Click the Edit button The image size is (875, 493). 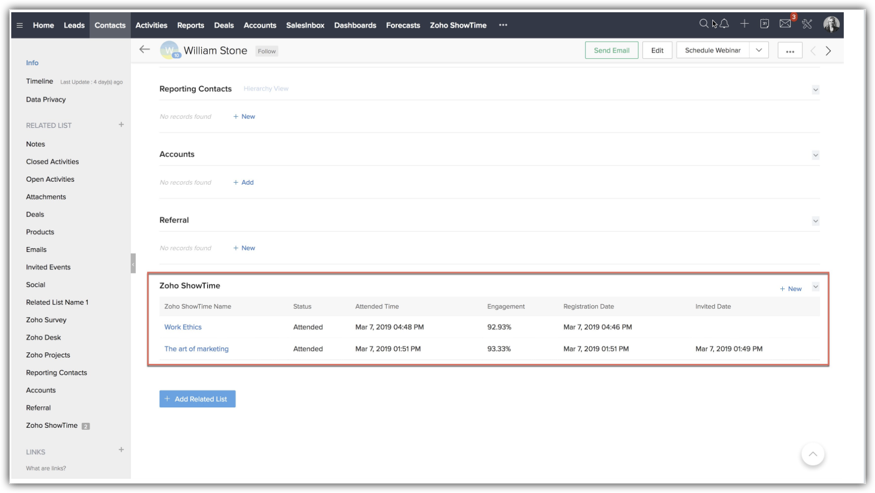657,50
